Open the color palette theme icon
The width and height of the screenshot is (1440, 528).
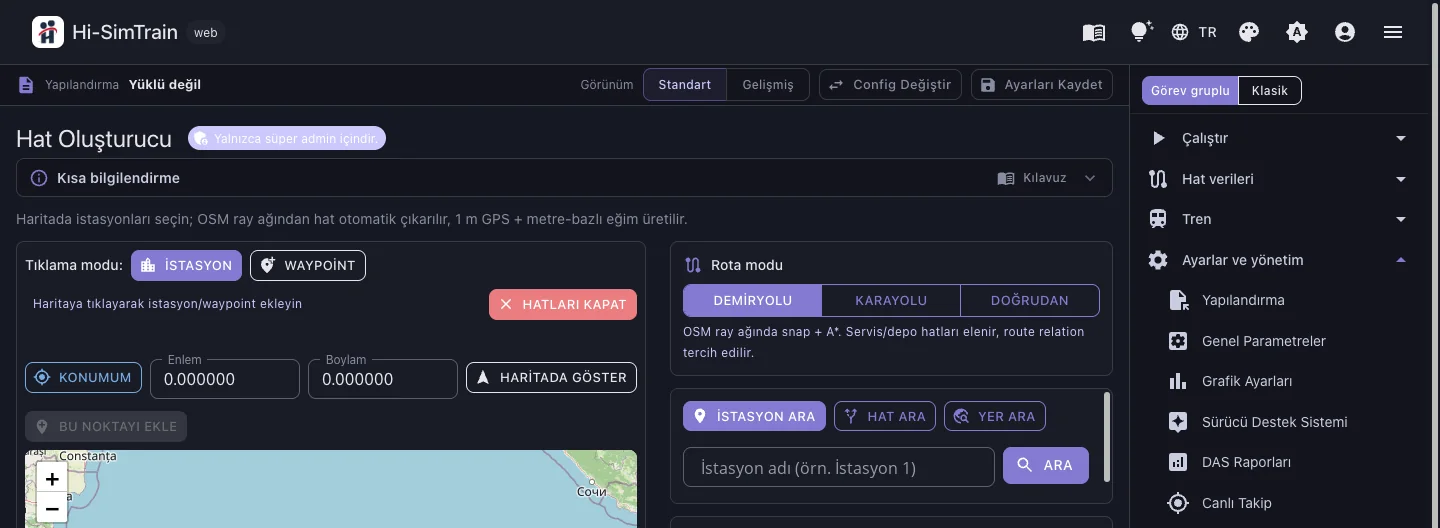[1248, 32]
